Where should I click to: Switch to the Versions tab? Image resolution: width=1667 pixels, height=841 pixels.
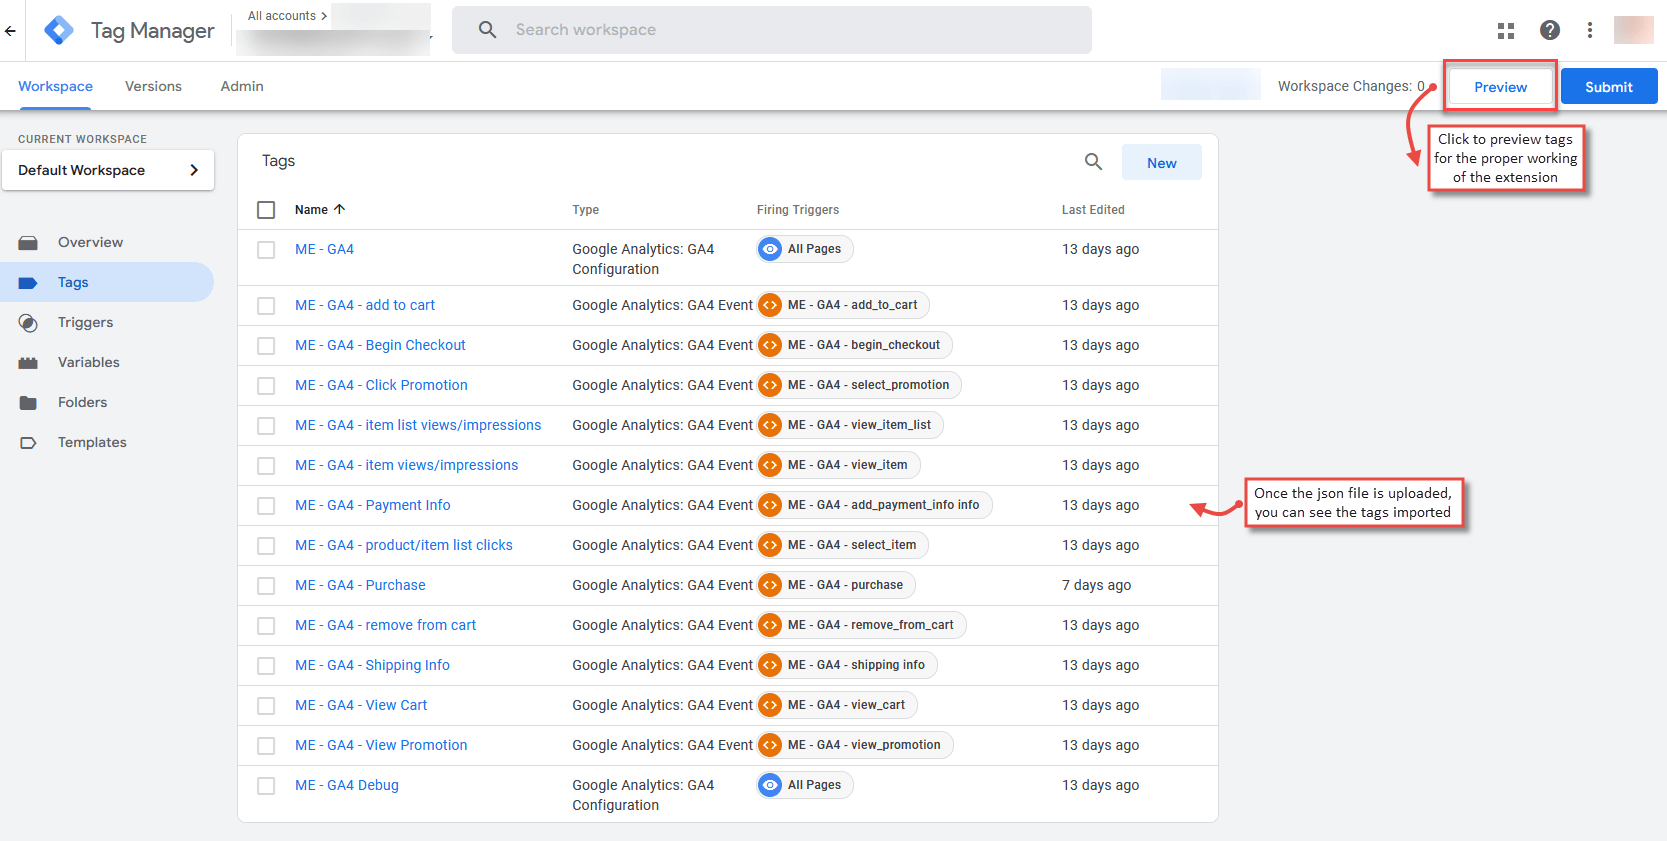tap(153, 86)
